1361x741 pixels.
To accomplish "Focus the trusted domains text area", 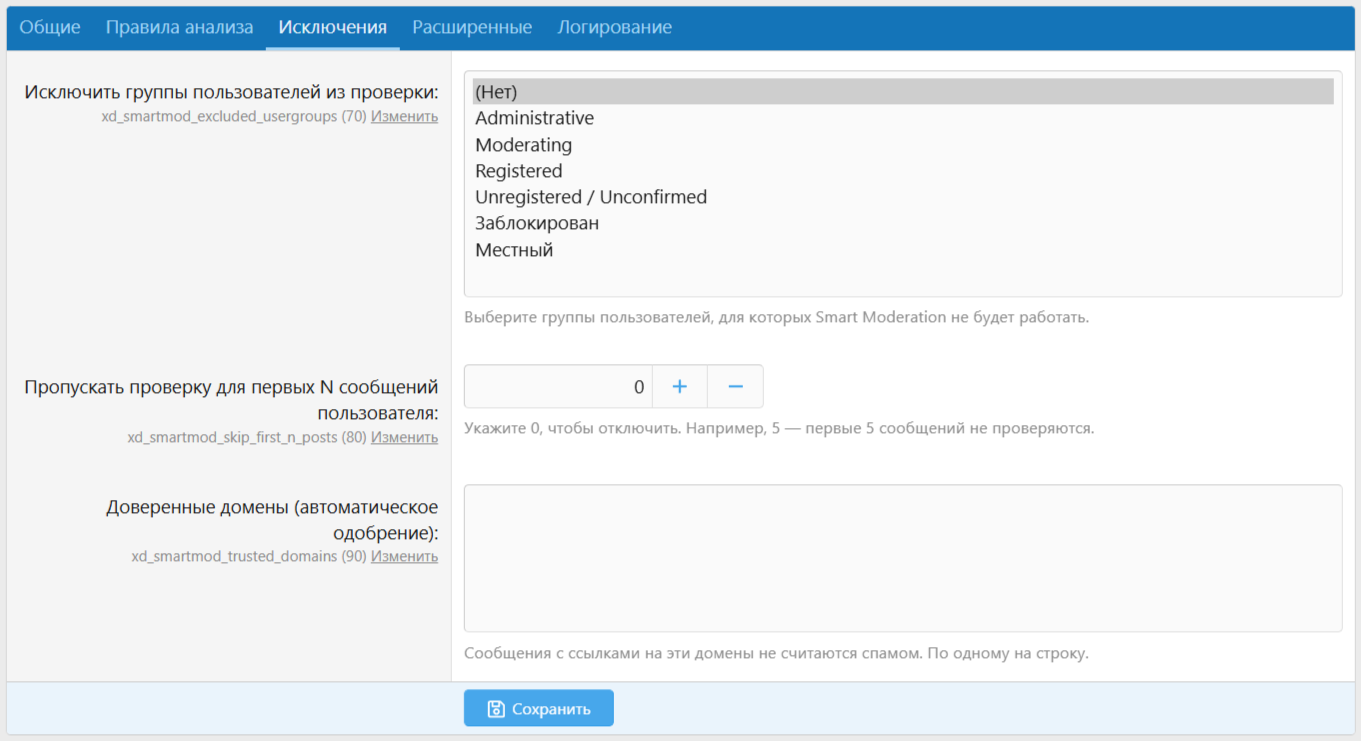I will coord(902,558).
